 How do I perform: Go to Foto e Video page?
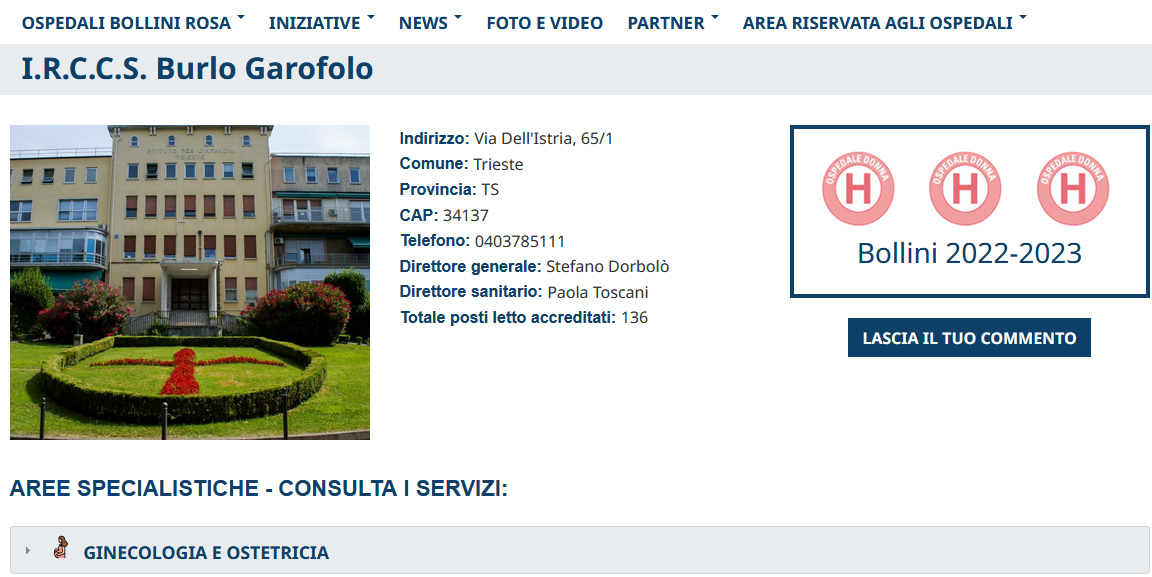(x=544, y=23)
